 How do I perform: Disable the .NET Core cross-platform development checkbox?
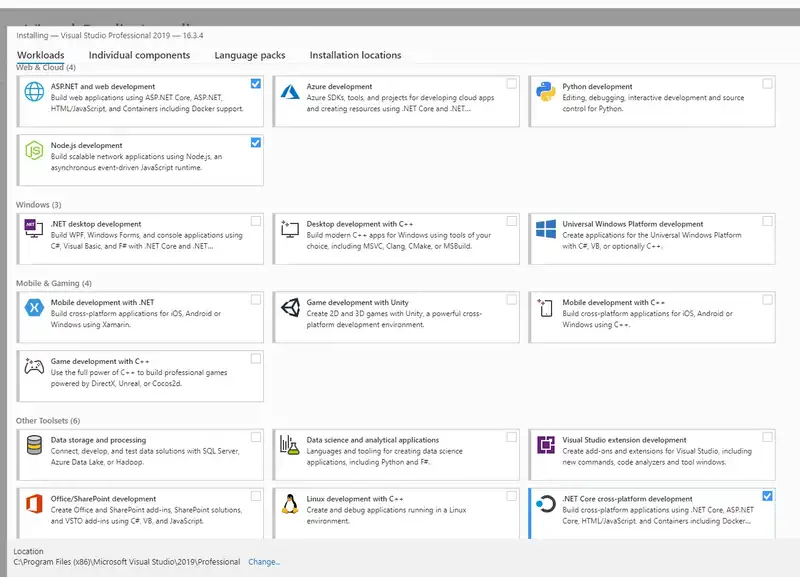(x=767, y=495)
